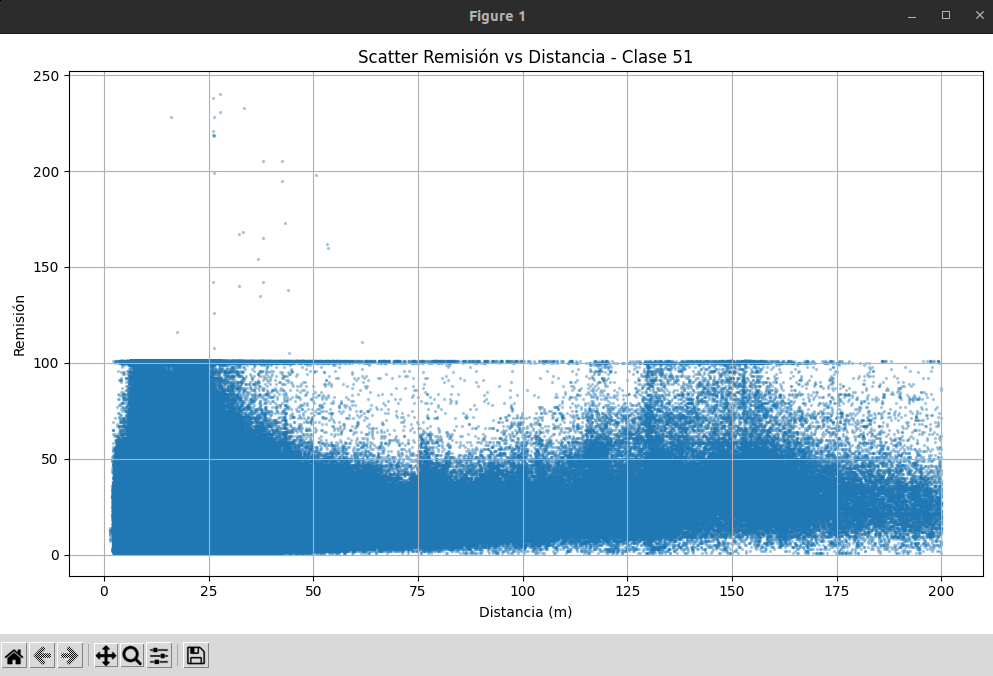The height and width of the screenshot is (676, 993).
Task: Click the 200 tick label on the x-axis
Action: 941,591
